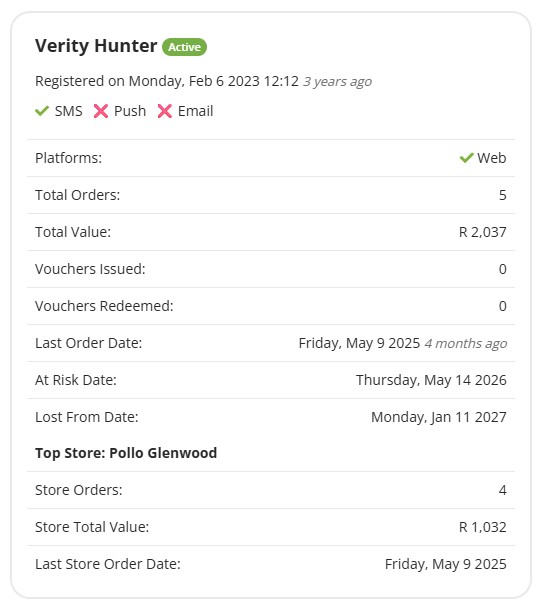Click the '3 years ago' relative time

click(x=337, y=82)
